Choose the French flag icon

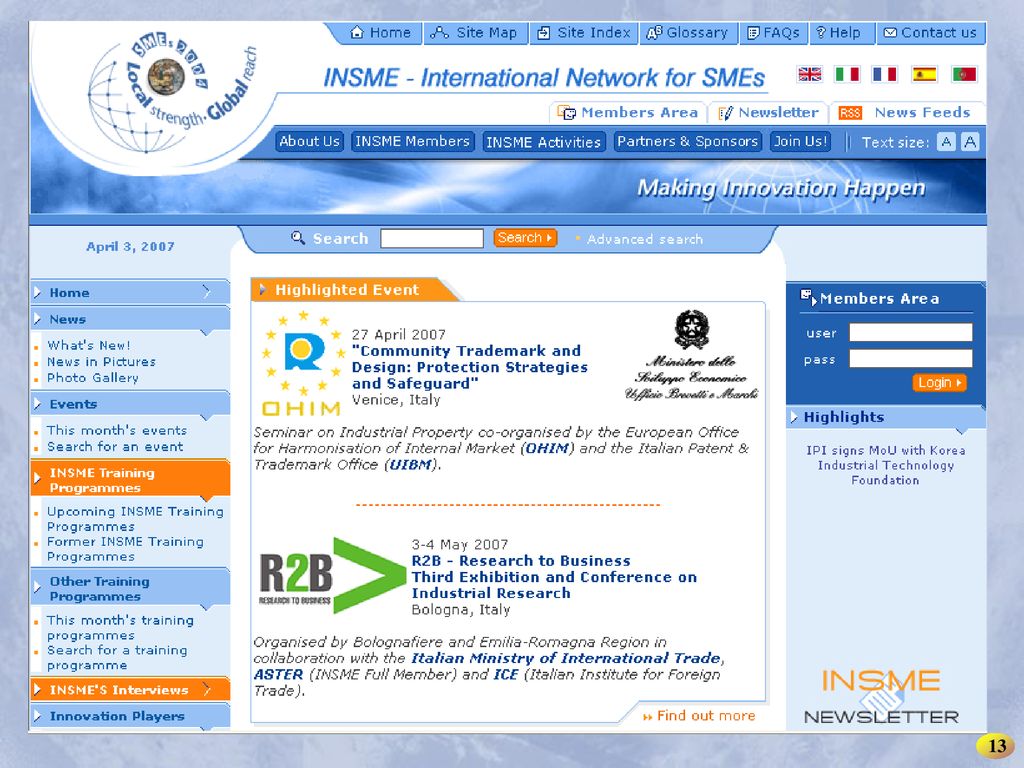pos(885,74)
